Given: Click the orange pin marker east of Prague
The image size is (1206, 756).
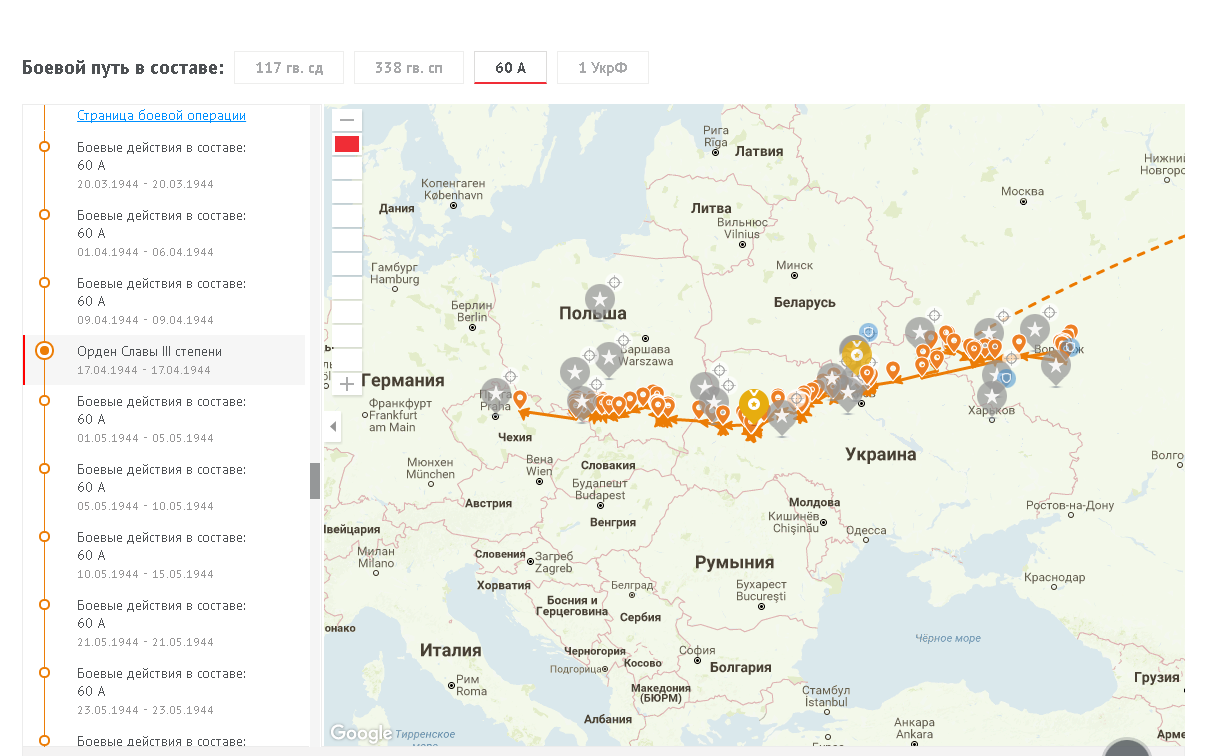Looking at the screenshot, I should click(x=520, y=400).
